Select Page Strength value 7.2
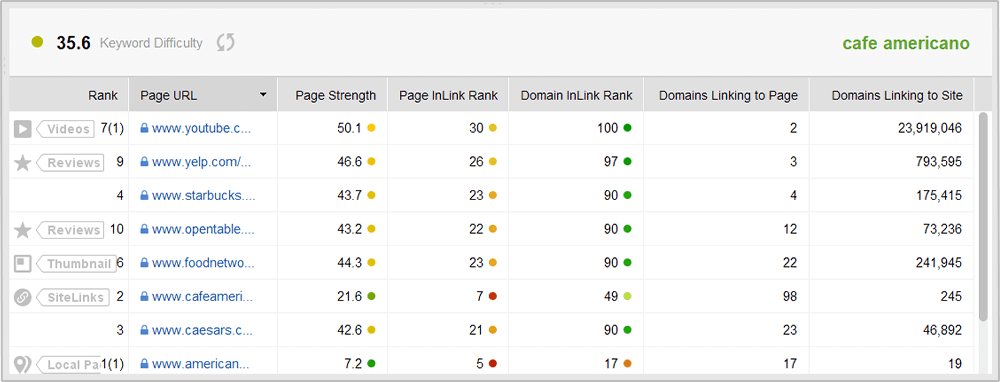Image resolution: width=1000 pixels, height=382 pixels. 353,364
